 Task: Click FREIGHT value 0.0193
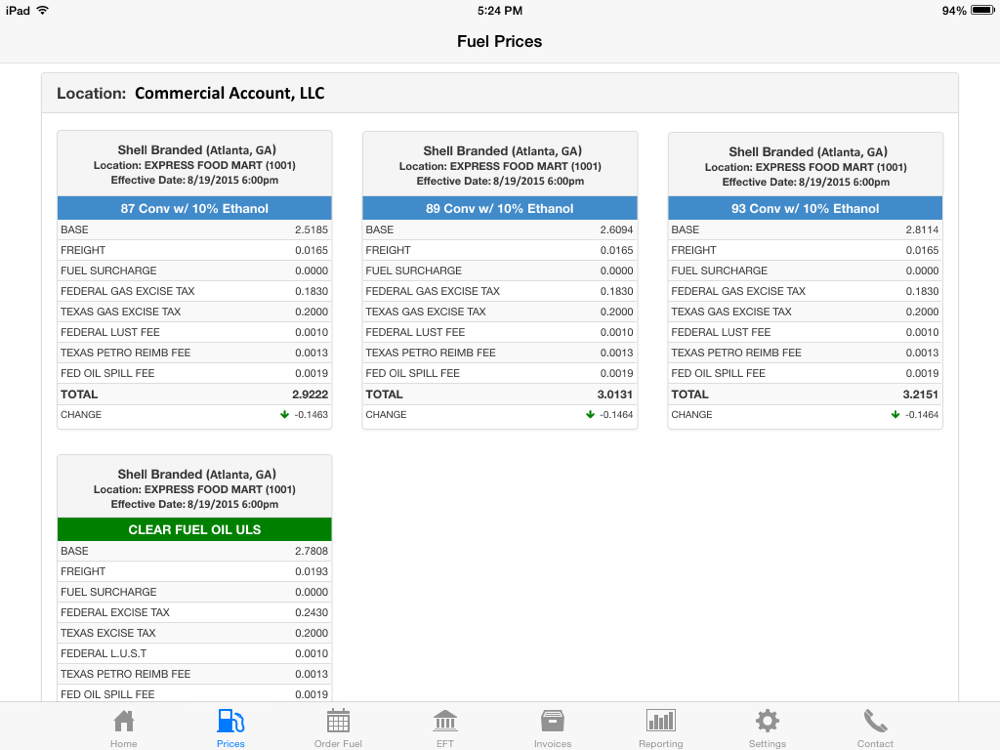[311, 571]
